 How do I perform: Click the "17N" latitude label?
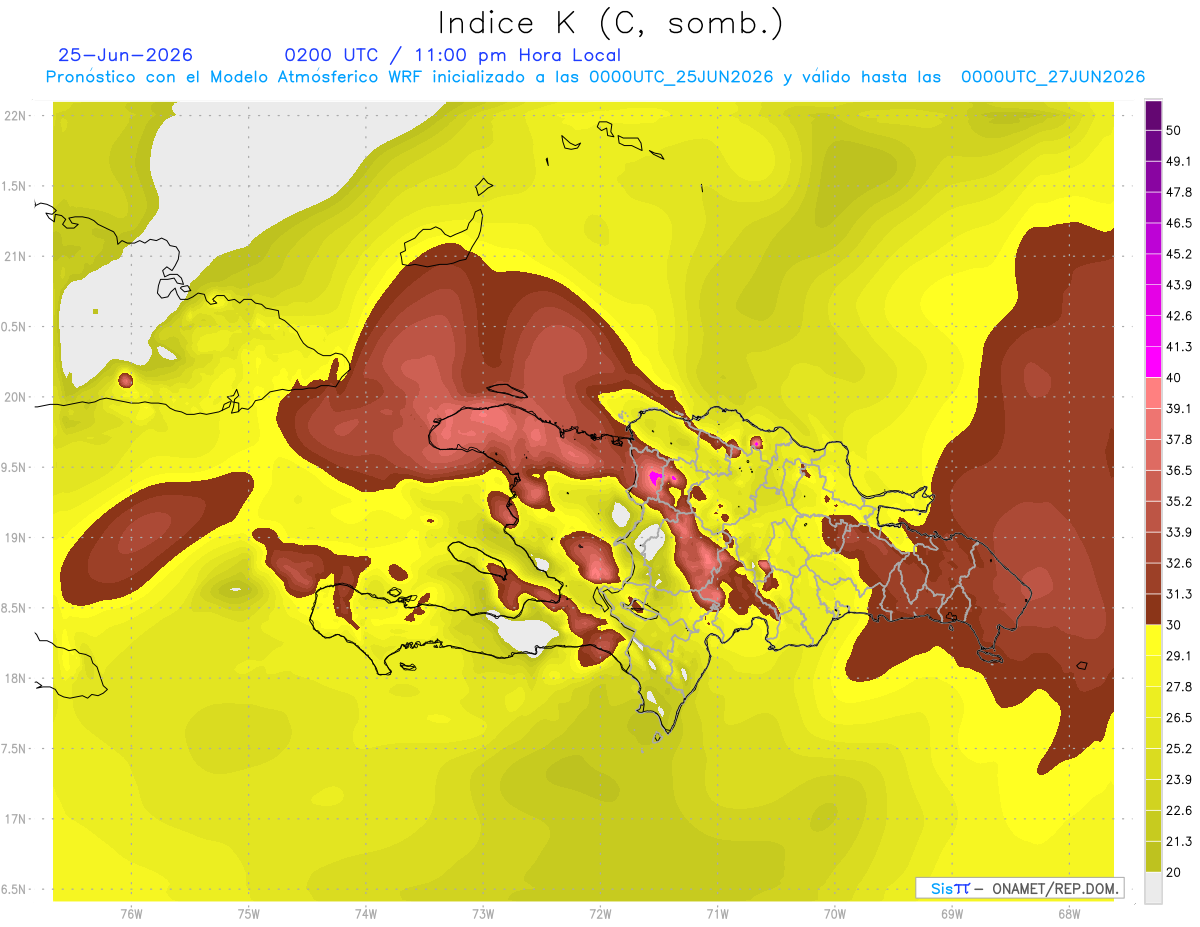(16, 819)
